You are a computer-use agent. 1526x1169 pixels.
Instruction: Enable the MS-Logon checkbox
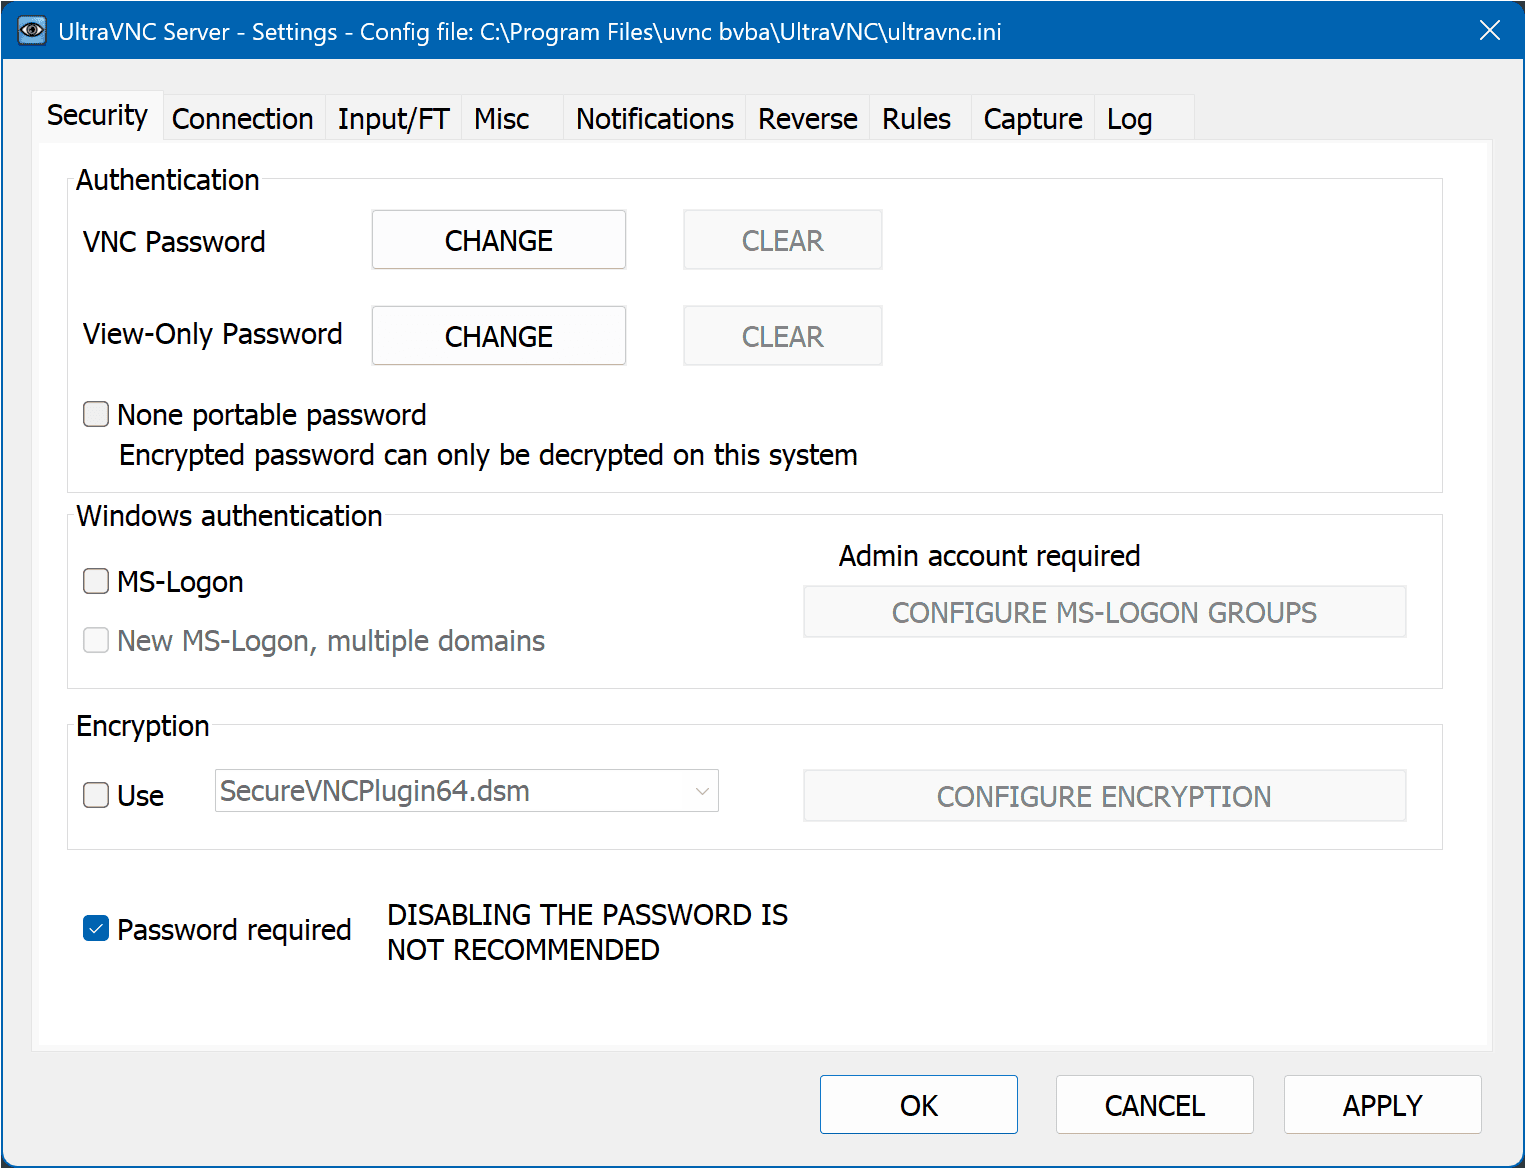coord(96,581)
